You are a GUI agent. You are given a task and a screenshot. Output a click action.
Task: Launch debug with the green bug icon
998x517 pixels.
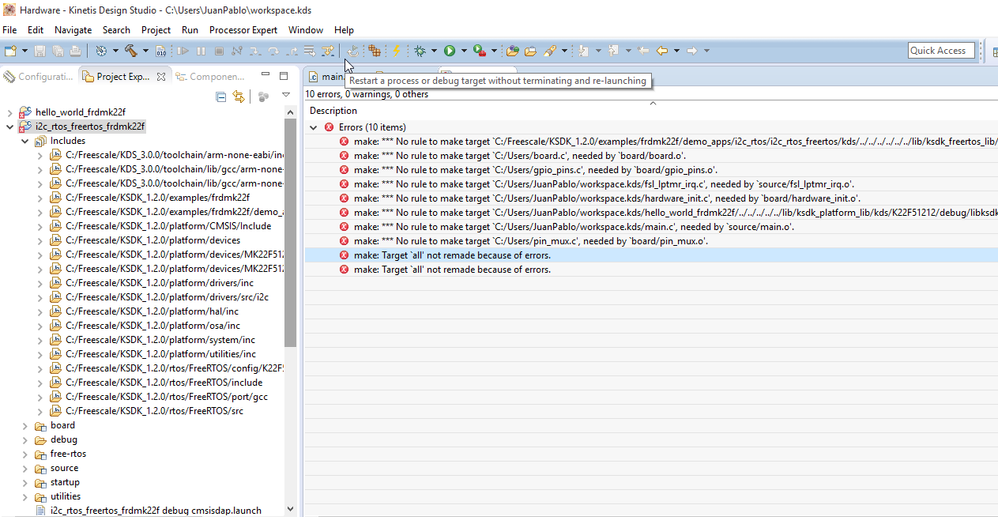tap(419, 50)
